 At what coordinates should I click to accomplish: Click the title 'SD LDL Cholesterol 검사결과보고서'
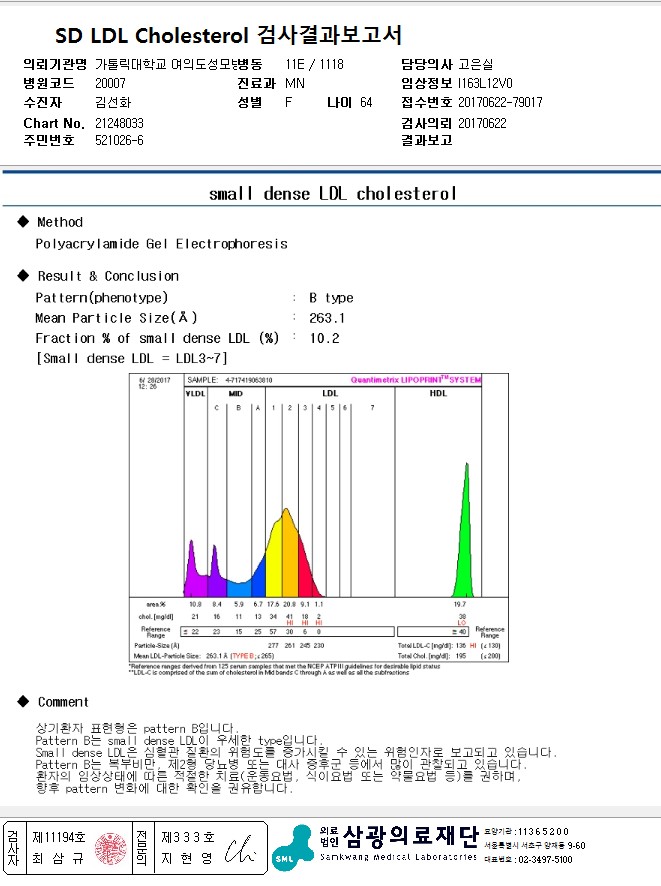228,36
